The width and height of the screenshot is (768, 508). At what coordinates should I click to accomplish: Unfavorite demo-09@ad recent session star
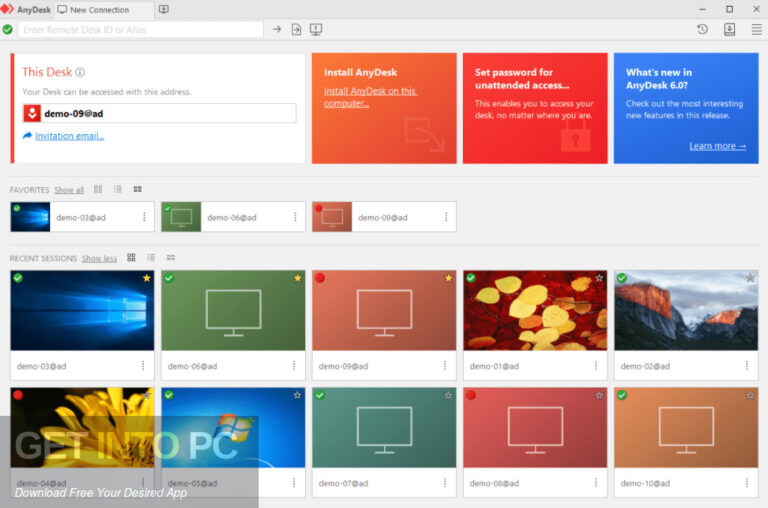448,278
